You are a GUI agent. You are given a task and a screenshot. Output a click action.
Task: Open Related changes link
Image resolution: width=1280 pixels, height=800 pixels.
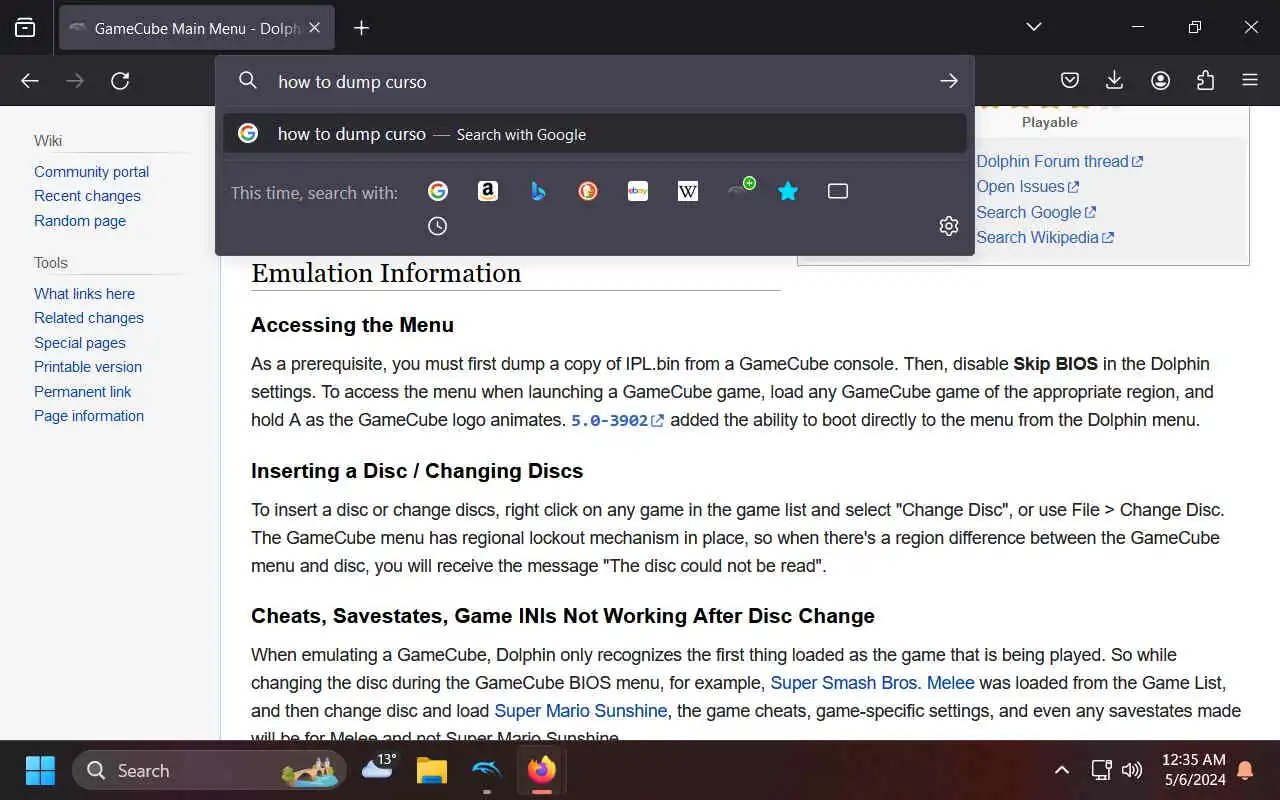[89, 318]
